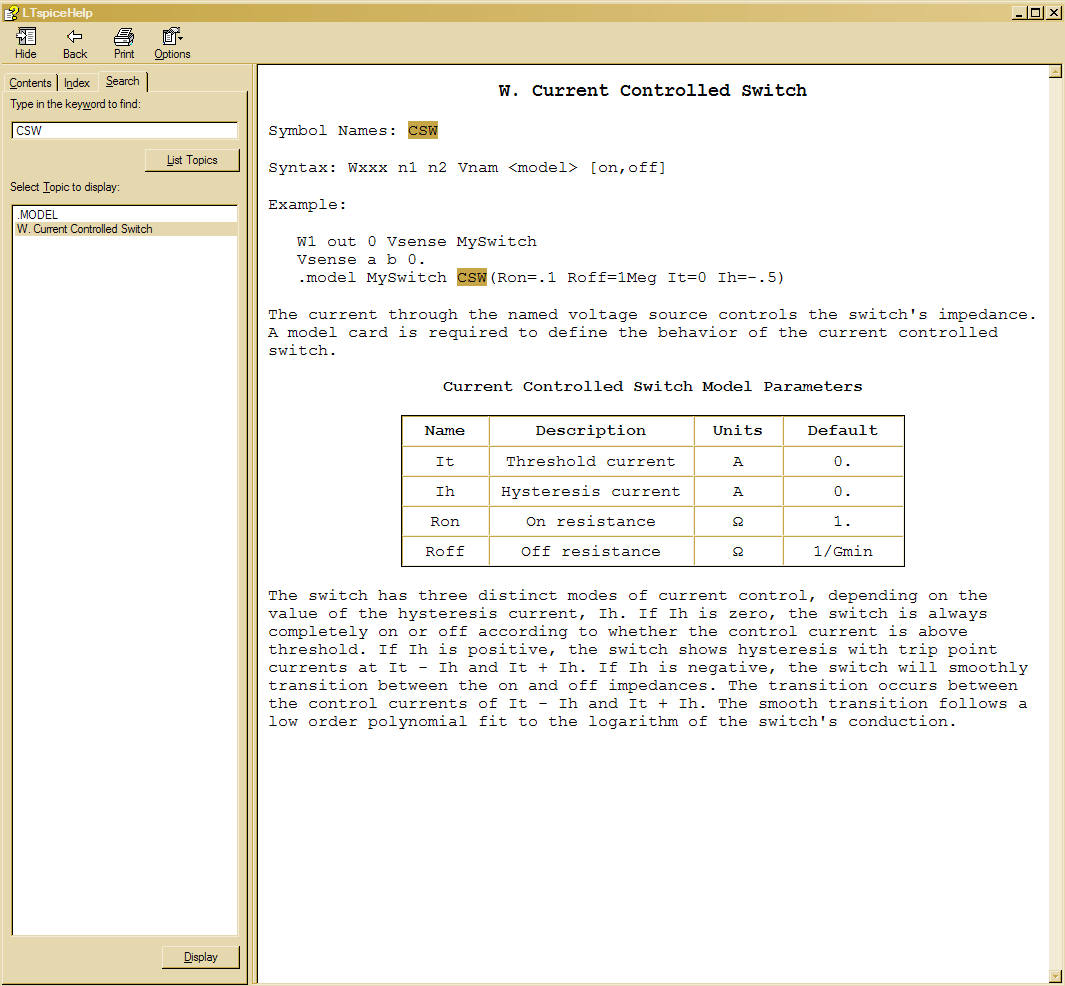The width and height of the screenshot is (1065, 986).
Task: Click the heading W. Current Controlled Switch
Action: (x=652, y=91)
